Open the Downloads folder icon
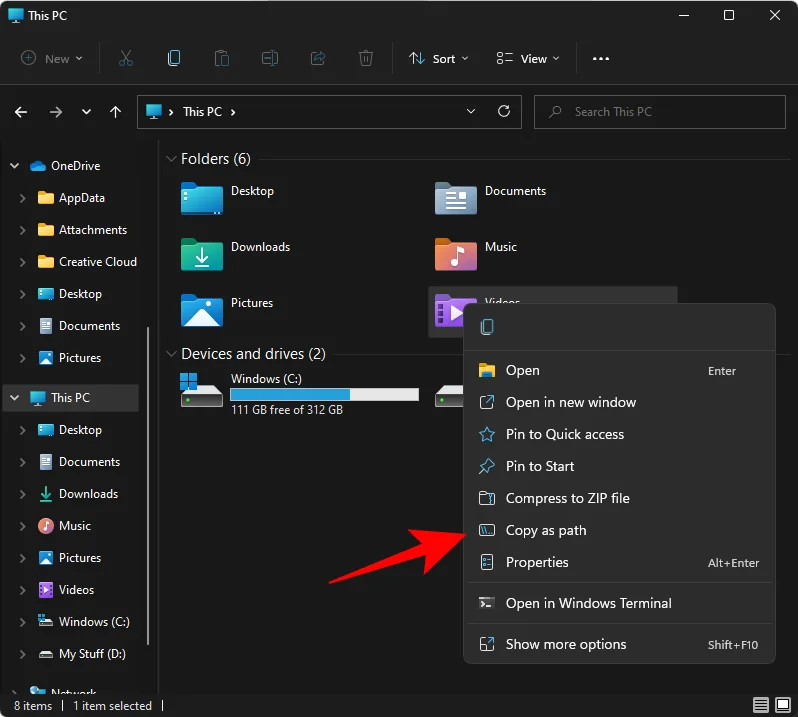Image resolution: width=798 pixels, height=717 pixels. pos(202,254)
